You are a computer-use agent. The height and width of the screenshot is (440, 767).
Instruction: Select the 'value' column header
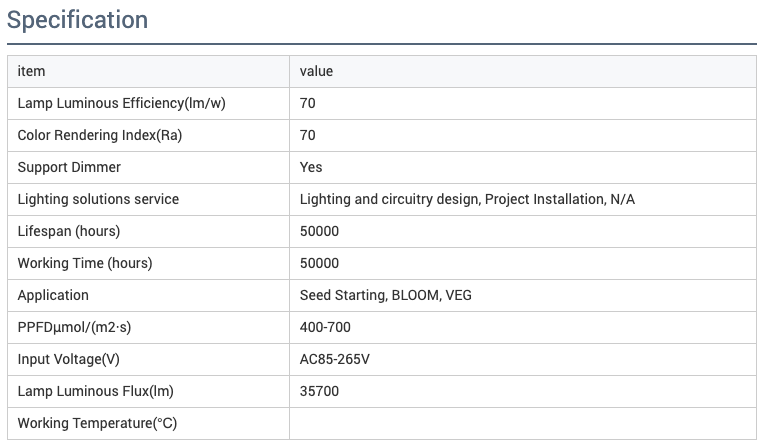click(316, 71)
